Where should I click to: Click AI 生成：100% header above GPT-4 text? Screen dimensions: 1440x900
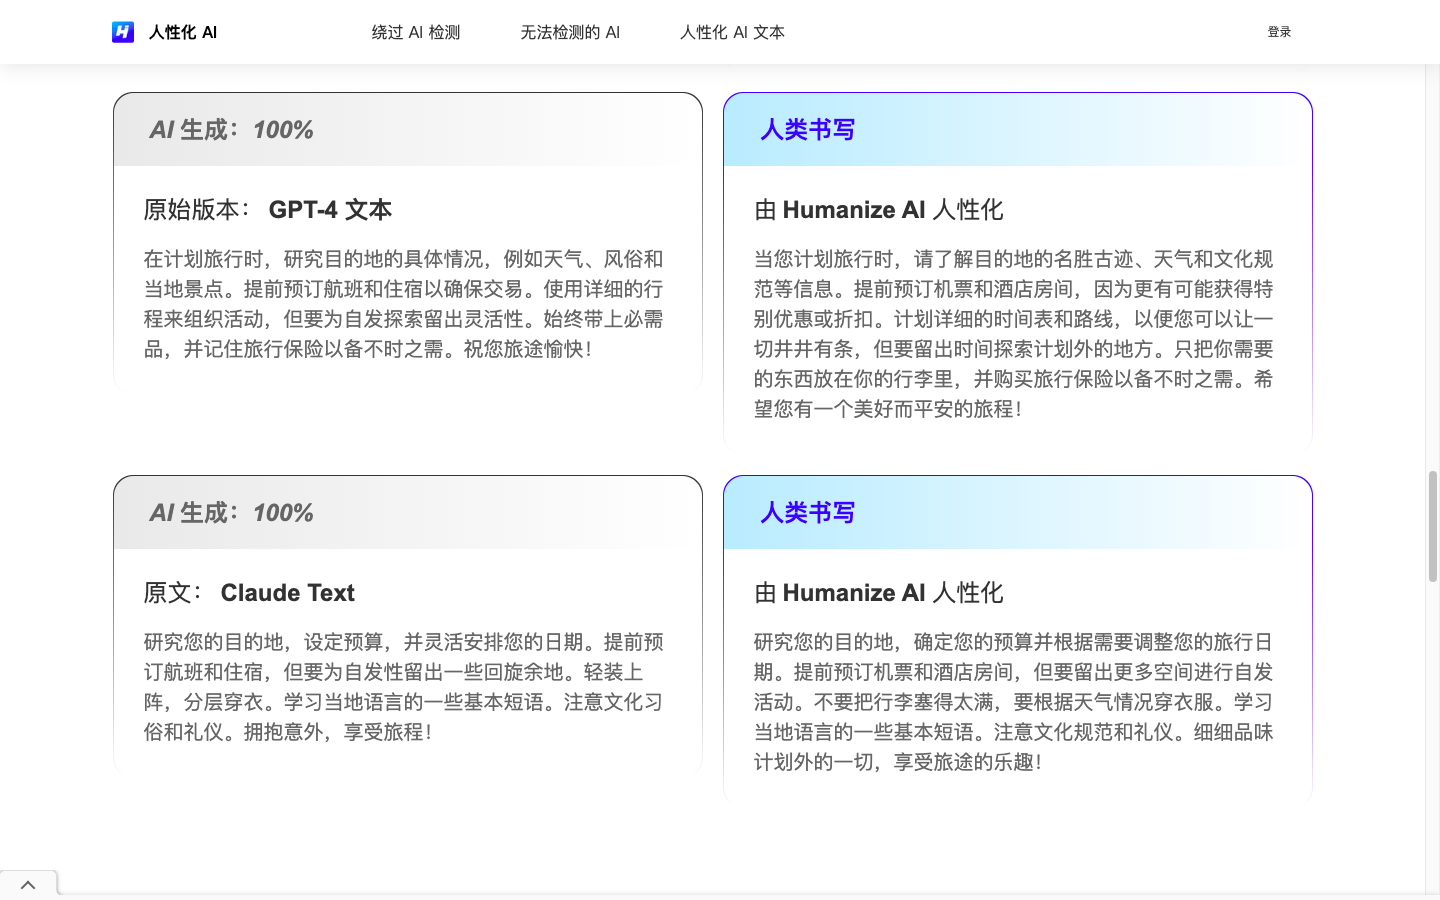[231, 130]
